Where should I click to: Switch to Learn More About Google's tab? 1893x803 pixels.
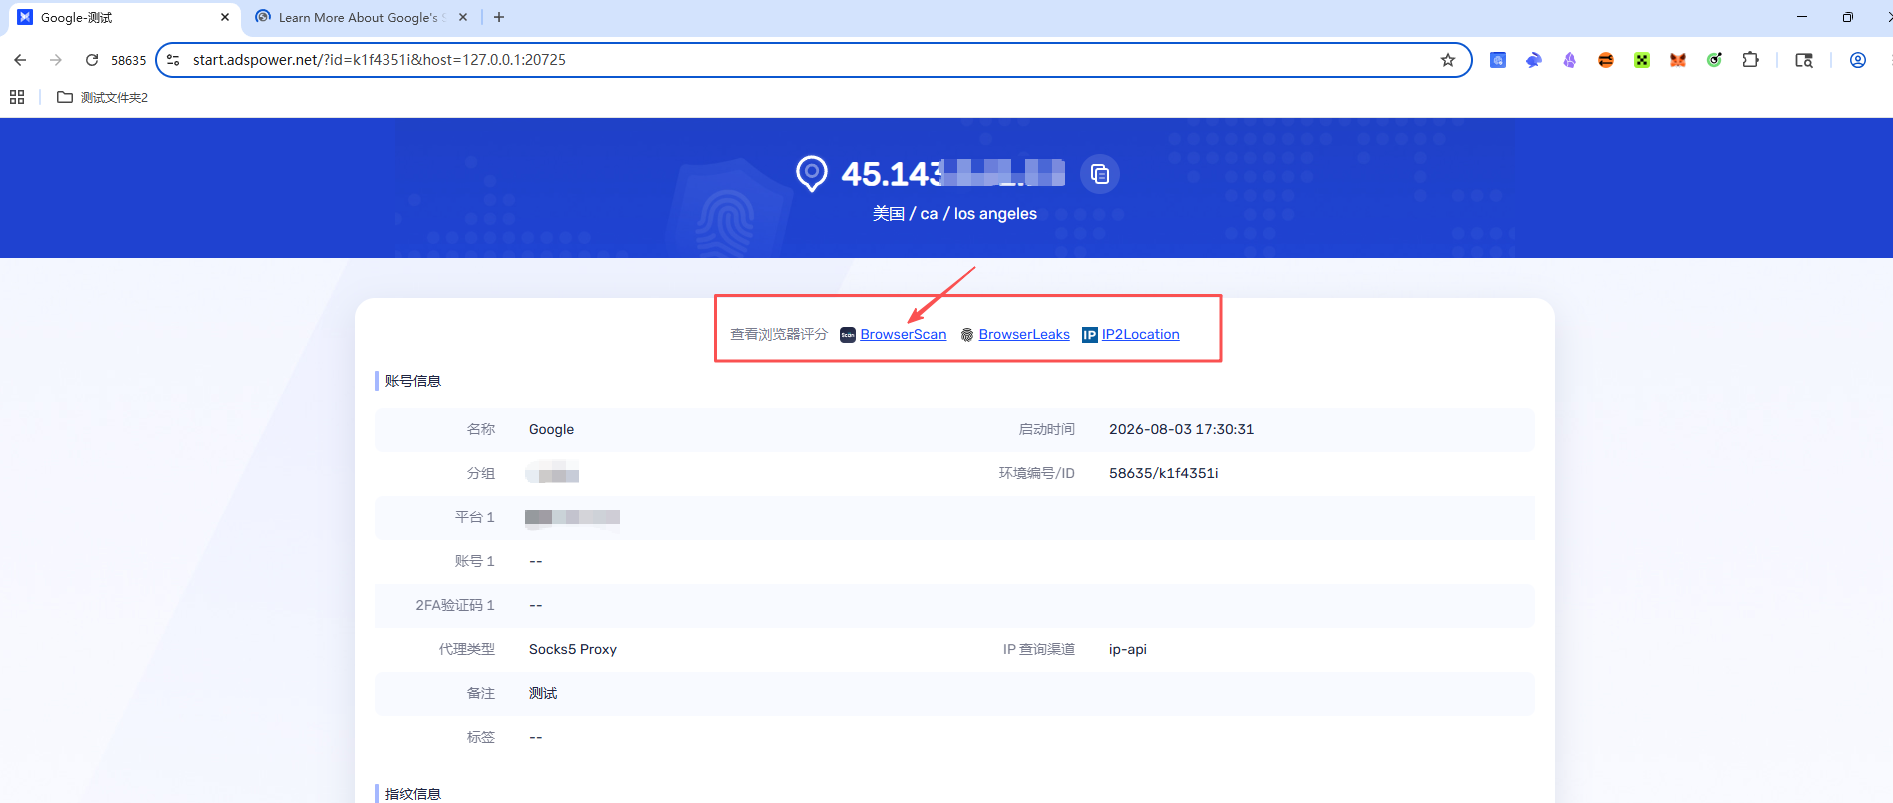pyautogui.click(x=361, y=18)
